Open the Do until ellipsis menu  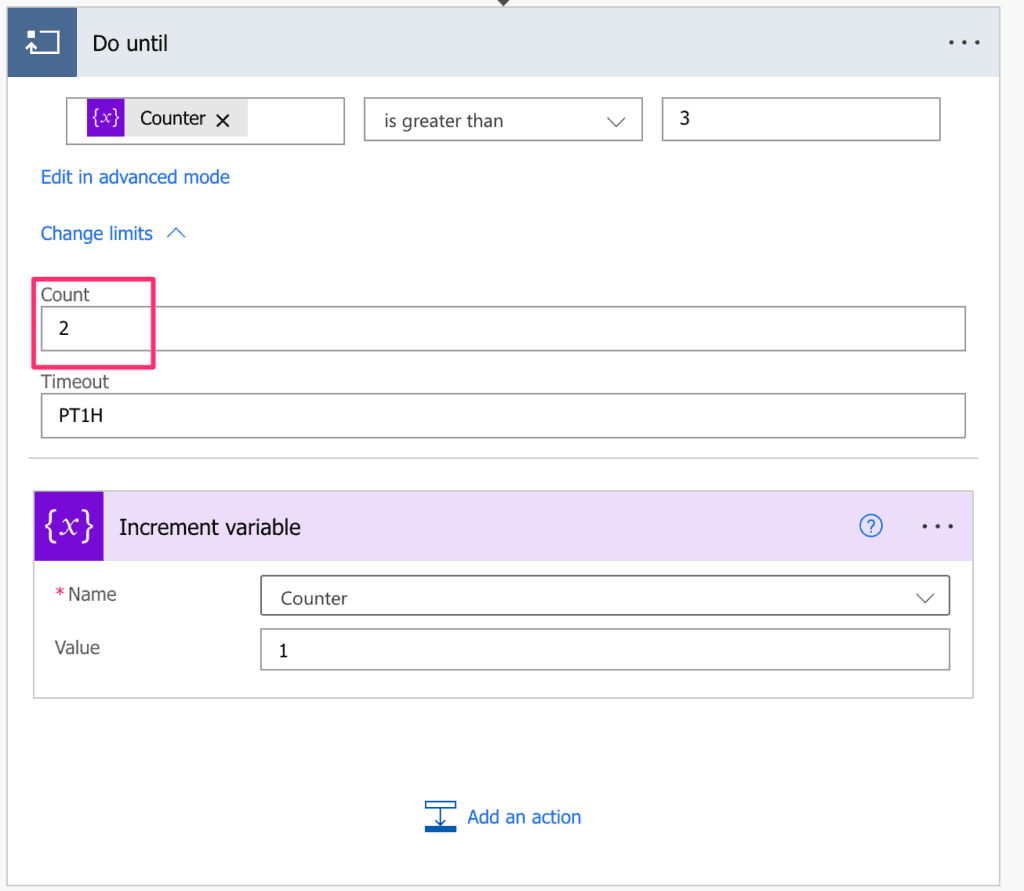click(x=964, y=42)
